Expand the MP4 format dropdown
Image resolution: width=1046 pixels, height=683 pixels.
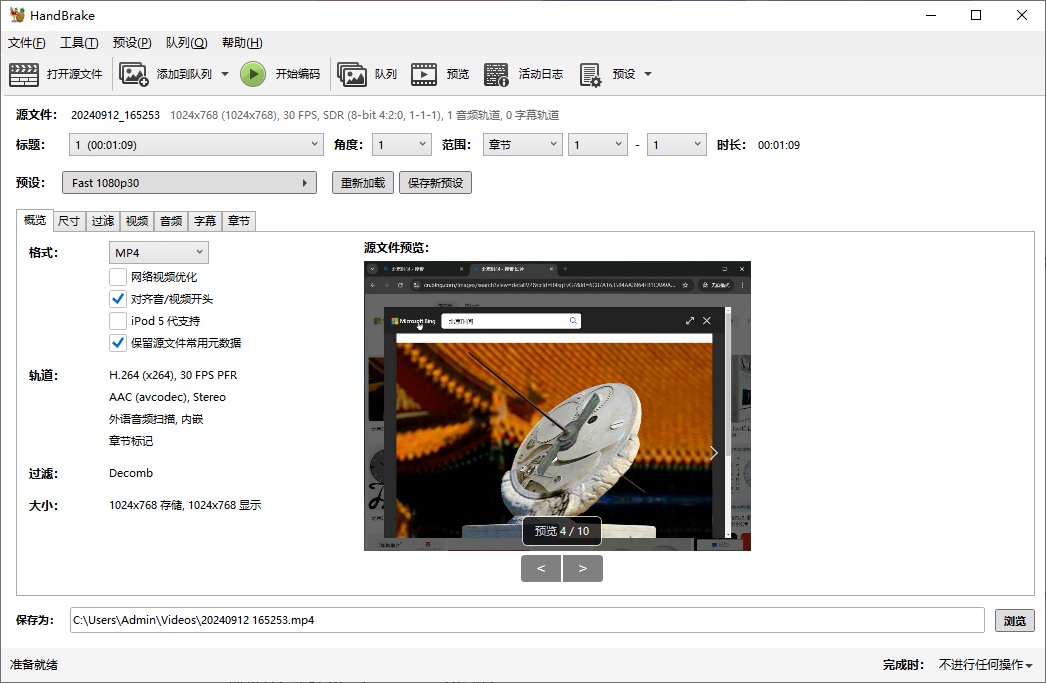(x=158, y=253)
